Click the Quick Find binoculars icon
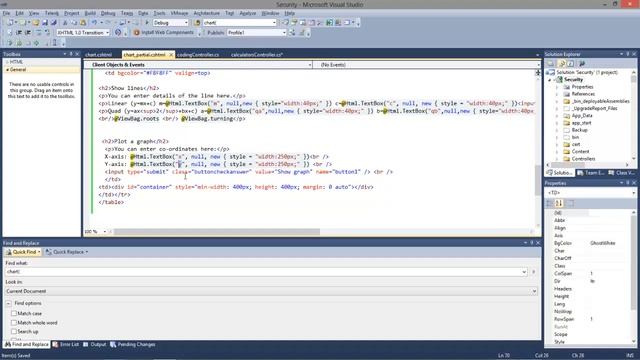The image size is (640, 360). [x=9, y=252]
